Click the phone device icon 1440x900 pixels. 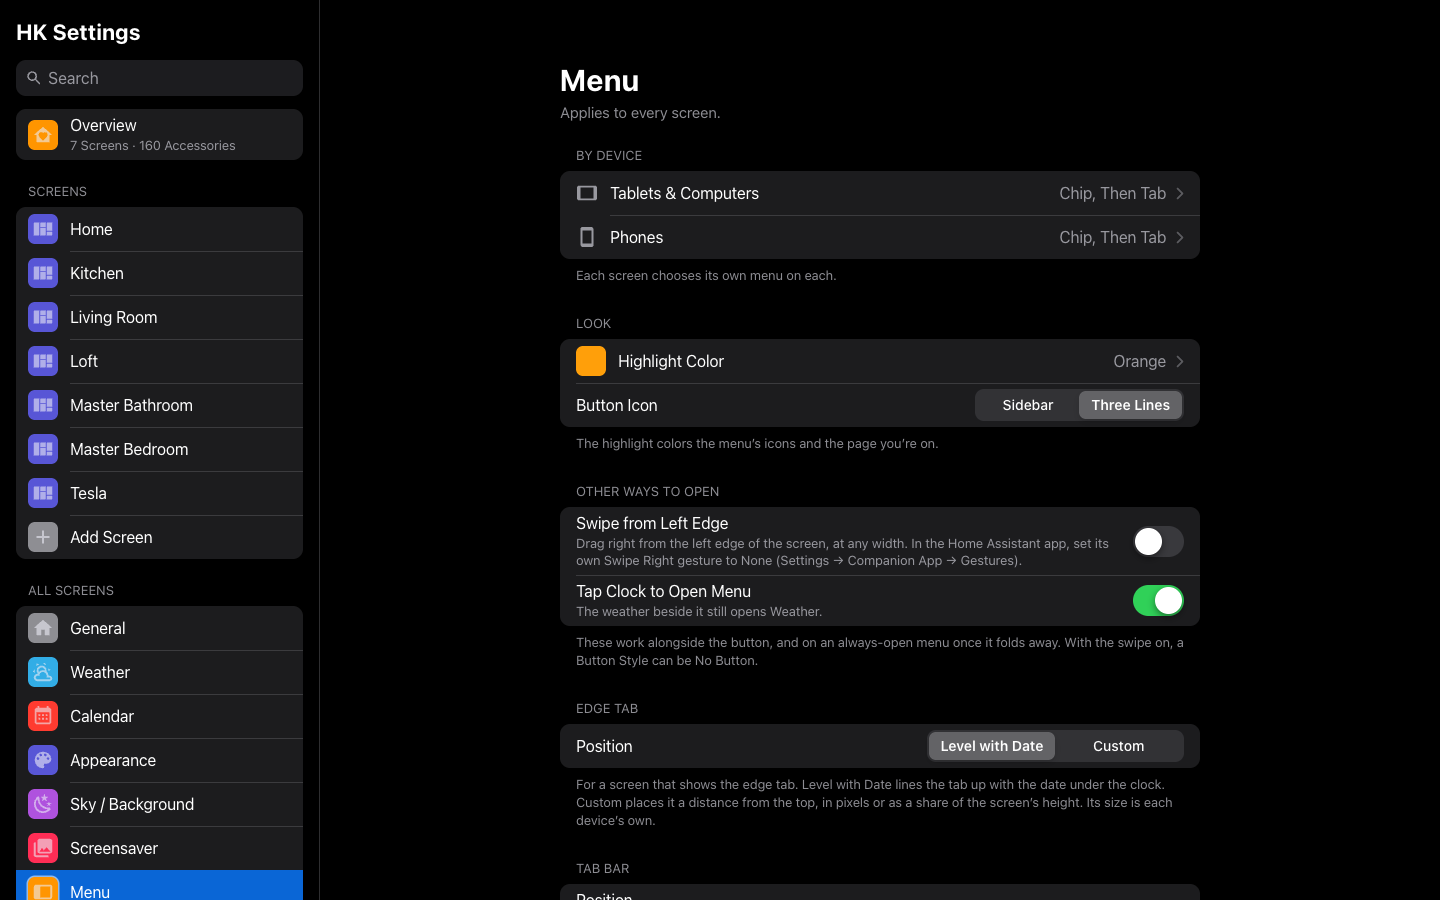pos(587,237)
